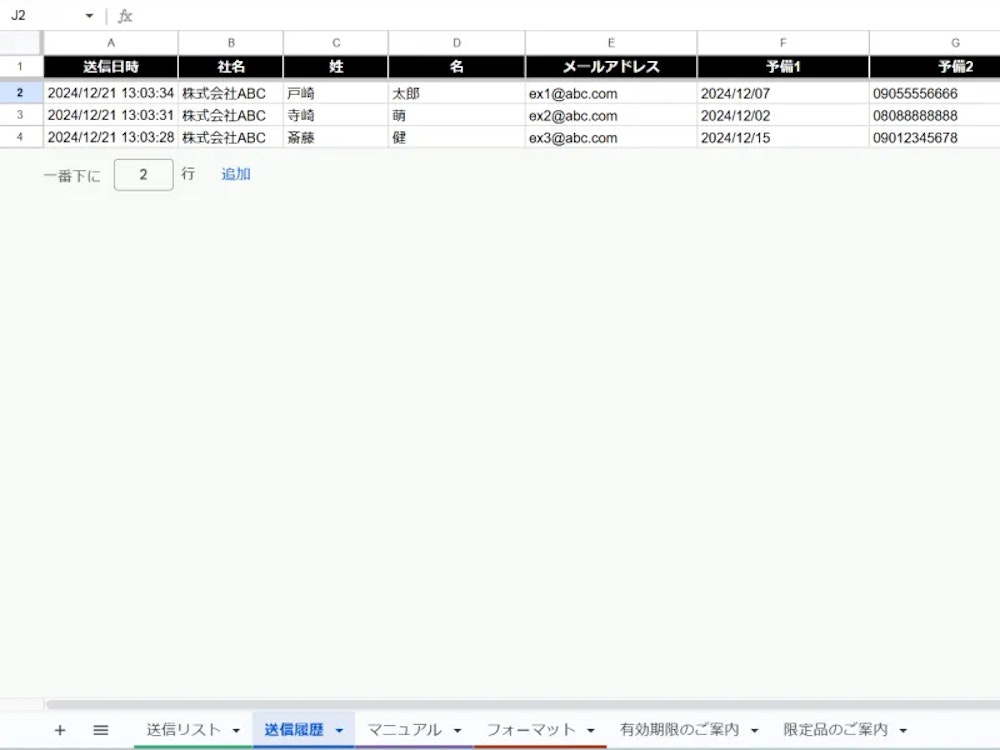Select row 3 header
Screen dimensions: 1000x750
point(20,115)
